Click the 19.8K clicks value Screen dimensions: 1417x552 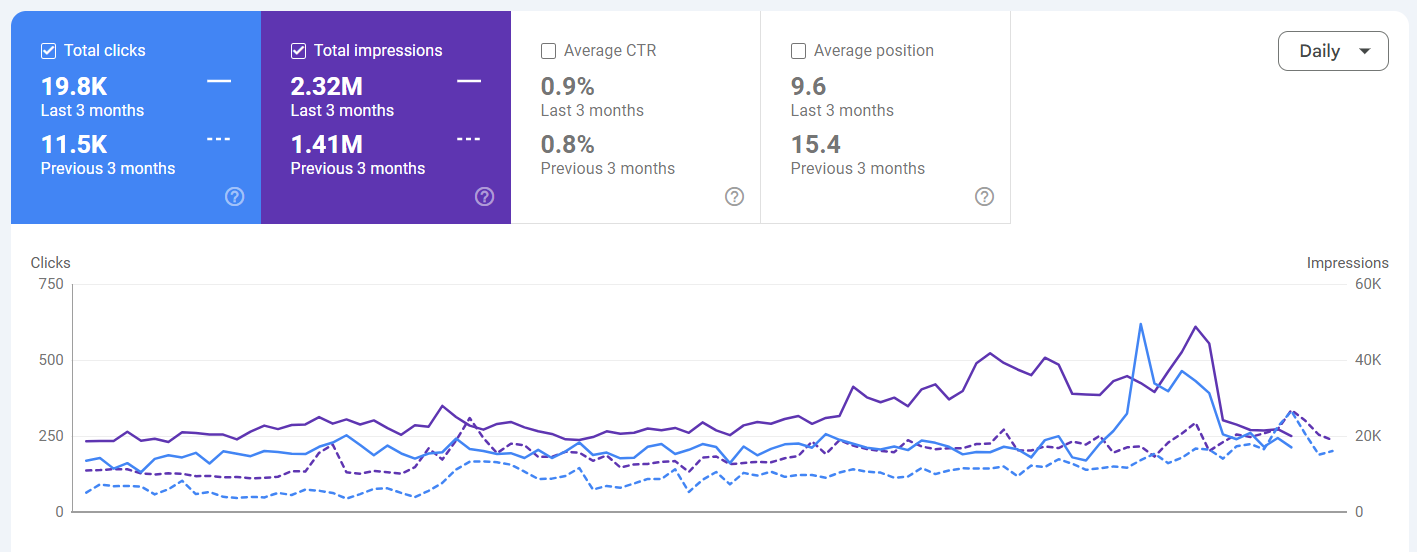[74, 86]
